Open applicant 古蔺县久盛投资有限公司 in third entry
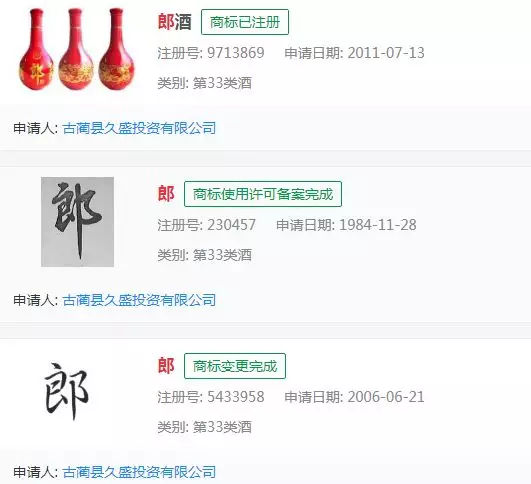Image resolution: width=531 pixels, height=484 pixels. (x=139, y=472)
